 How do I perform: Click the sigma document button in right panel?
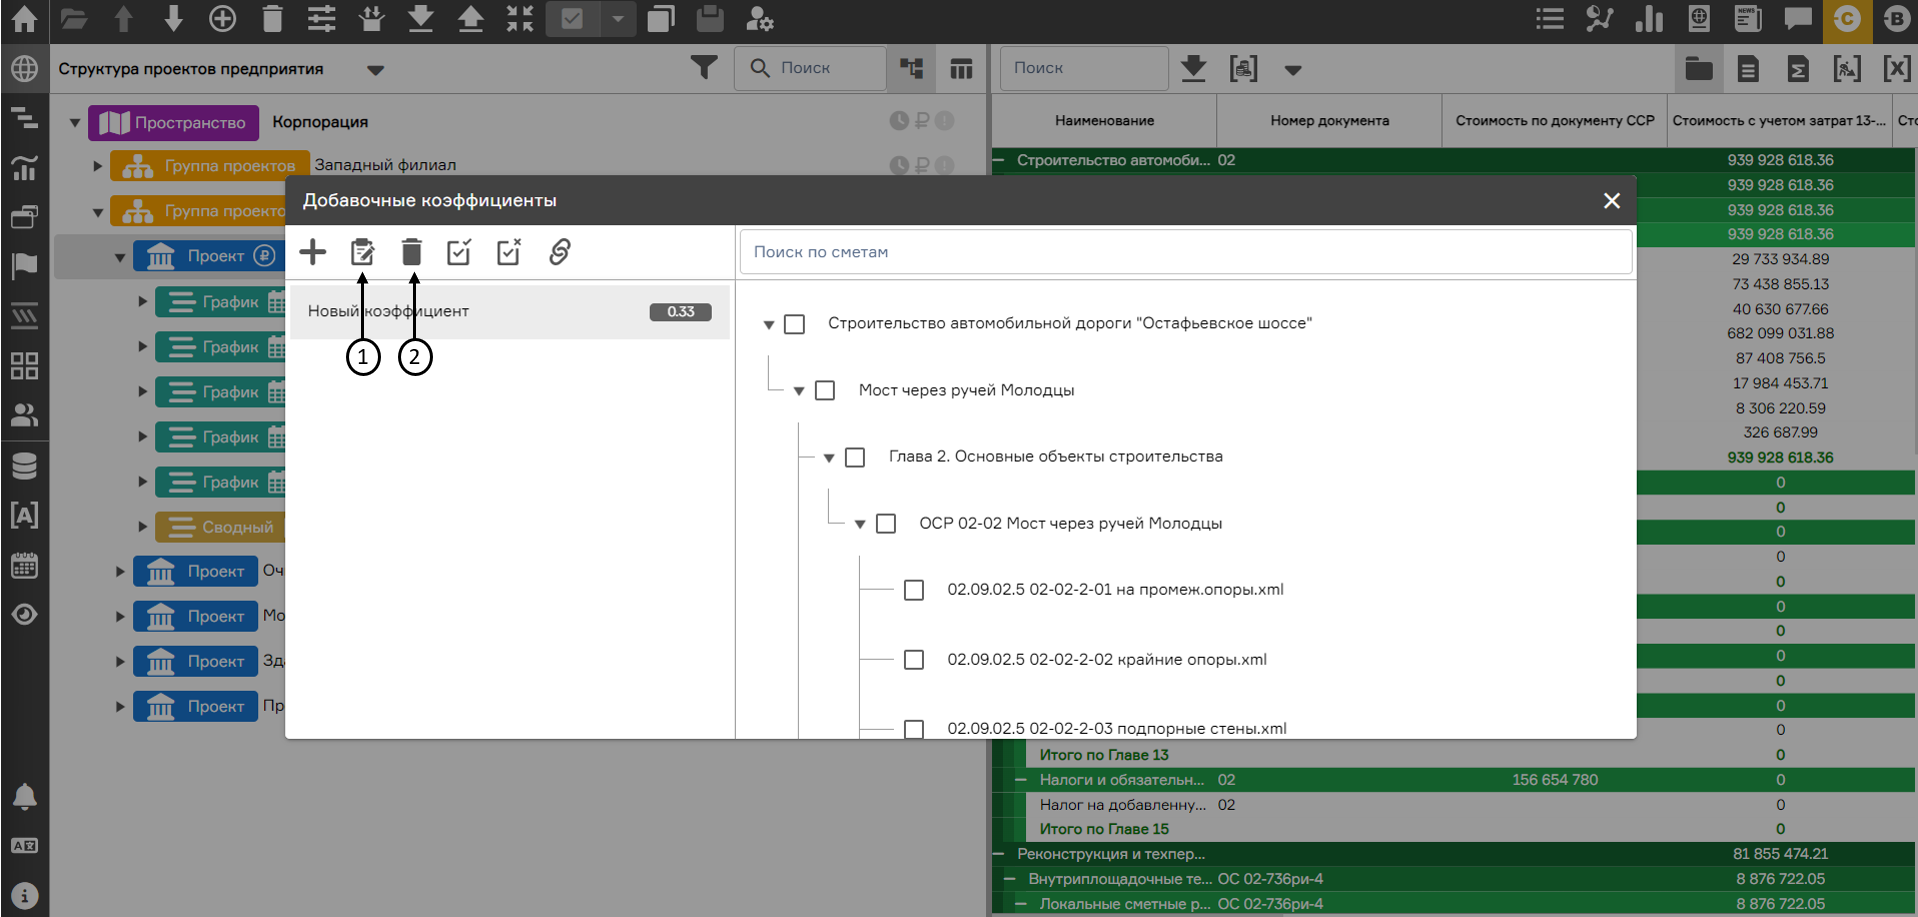1797,69
